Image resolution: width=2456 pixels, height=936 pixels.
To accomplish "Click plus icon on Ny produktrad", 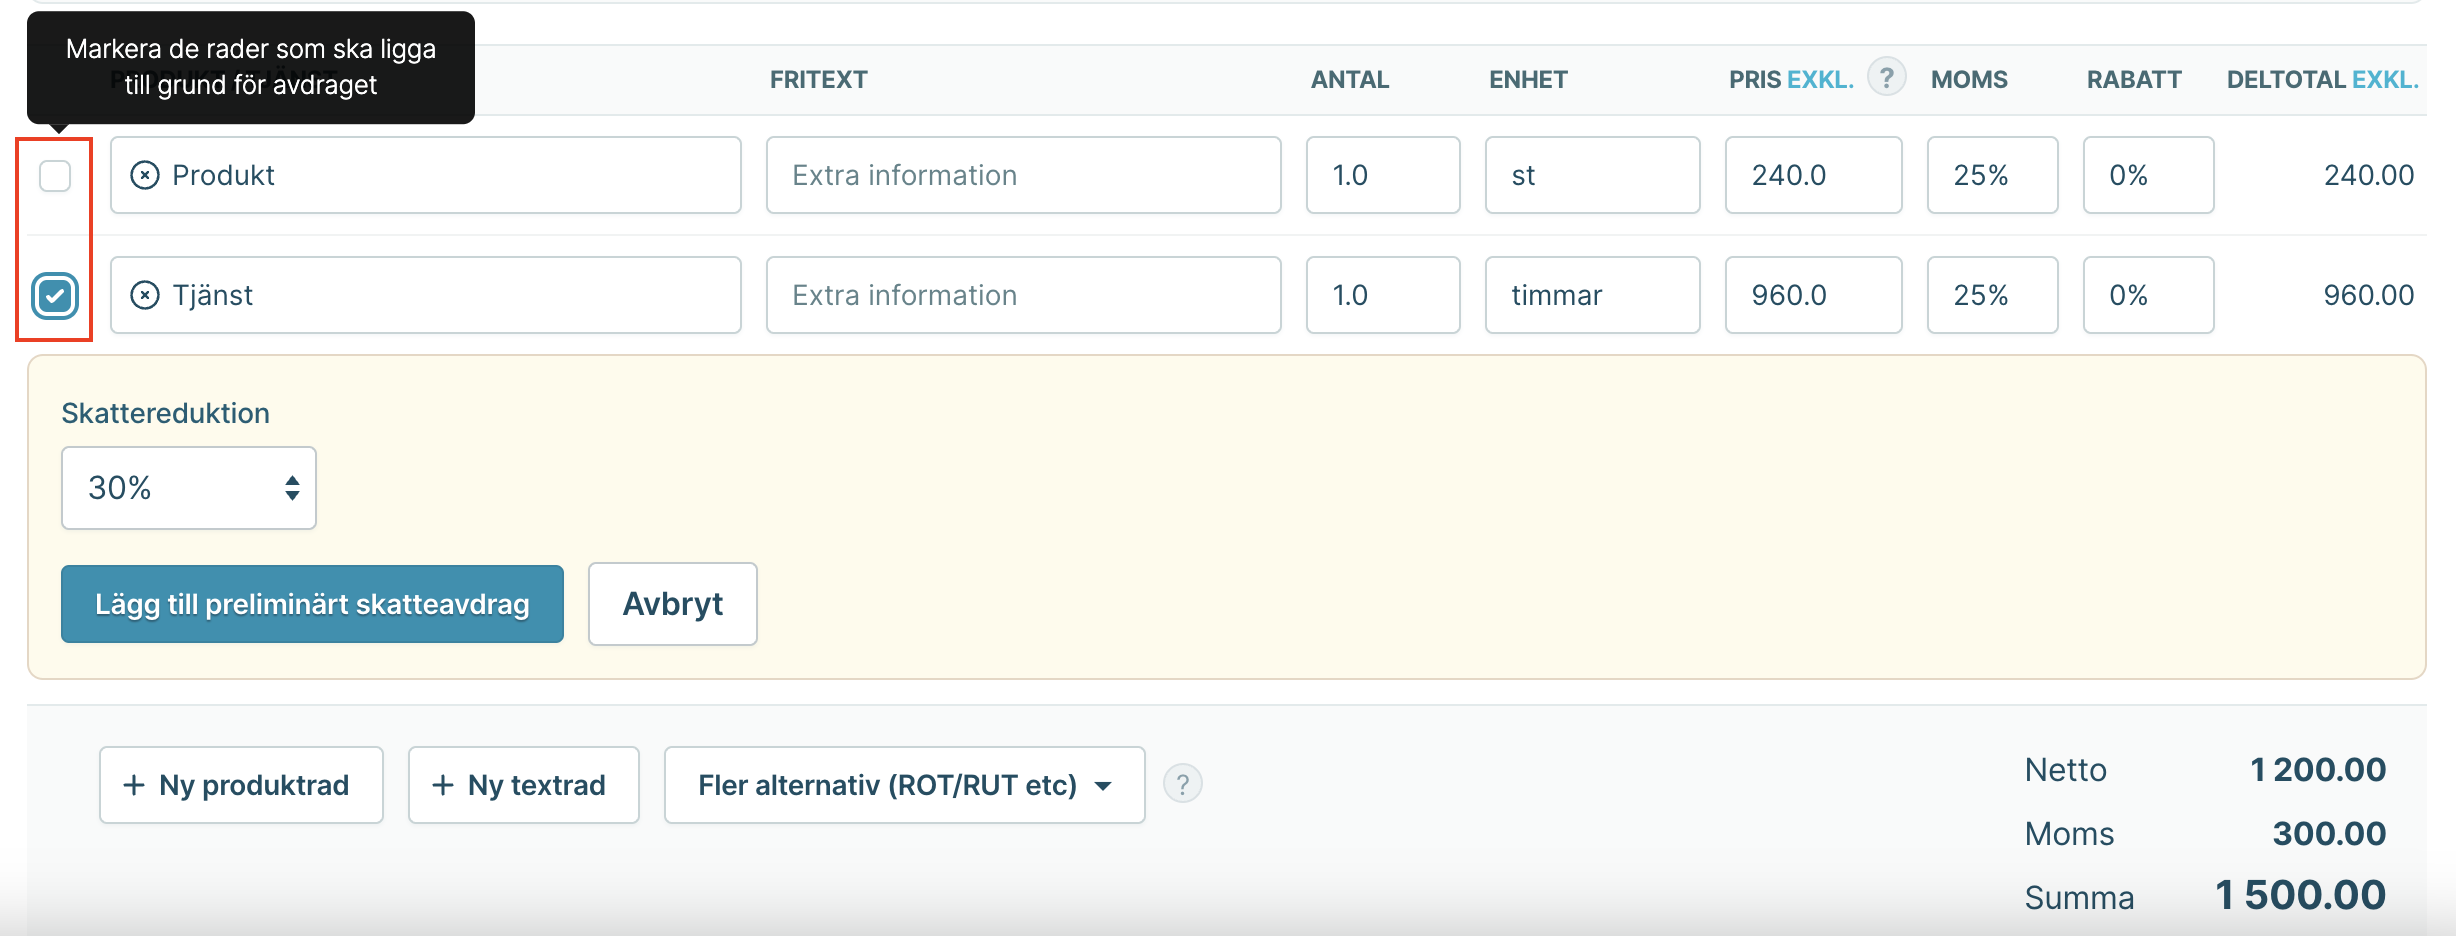I will [x=134, y=785].
